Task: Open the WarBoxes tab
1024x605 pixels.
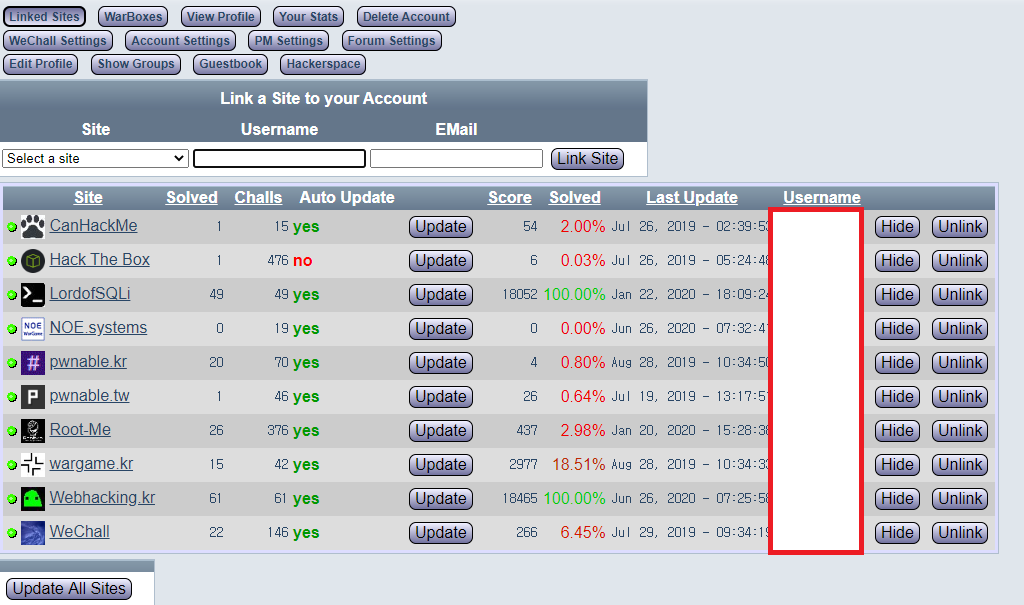Action: pyautogui.click(x=133, y=16)
